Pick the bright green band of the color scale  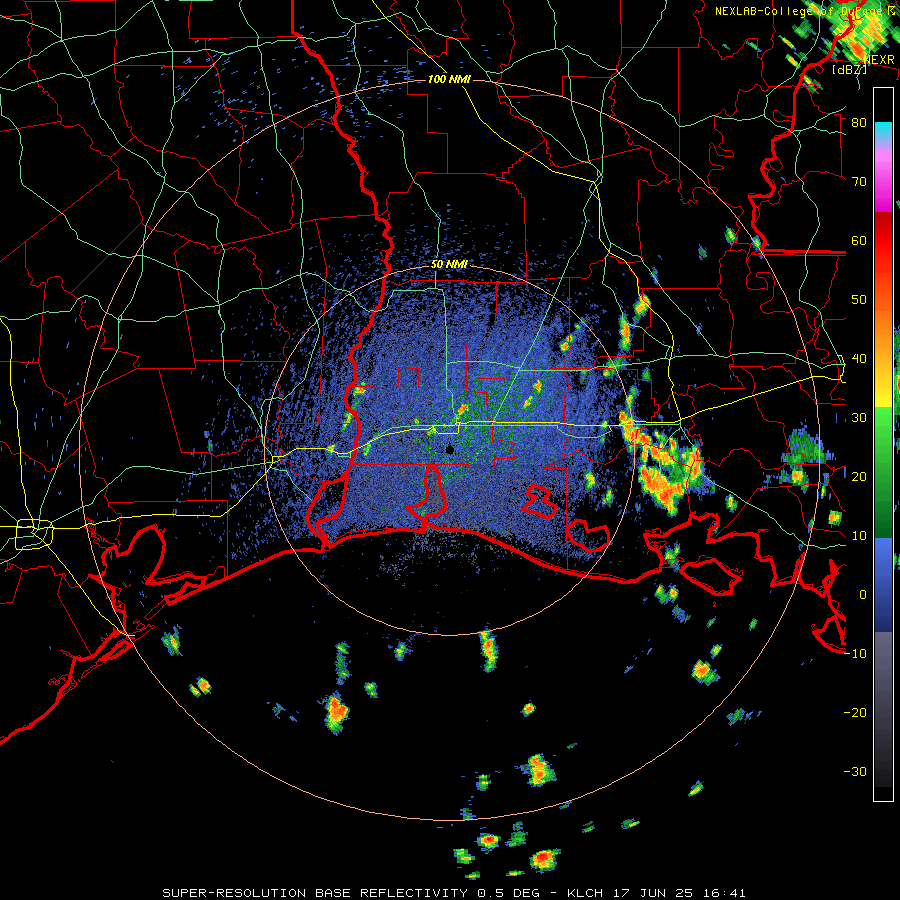click(883, 428)
